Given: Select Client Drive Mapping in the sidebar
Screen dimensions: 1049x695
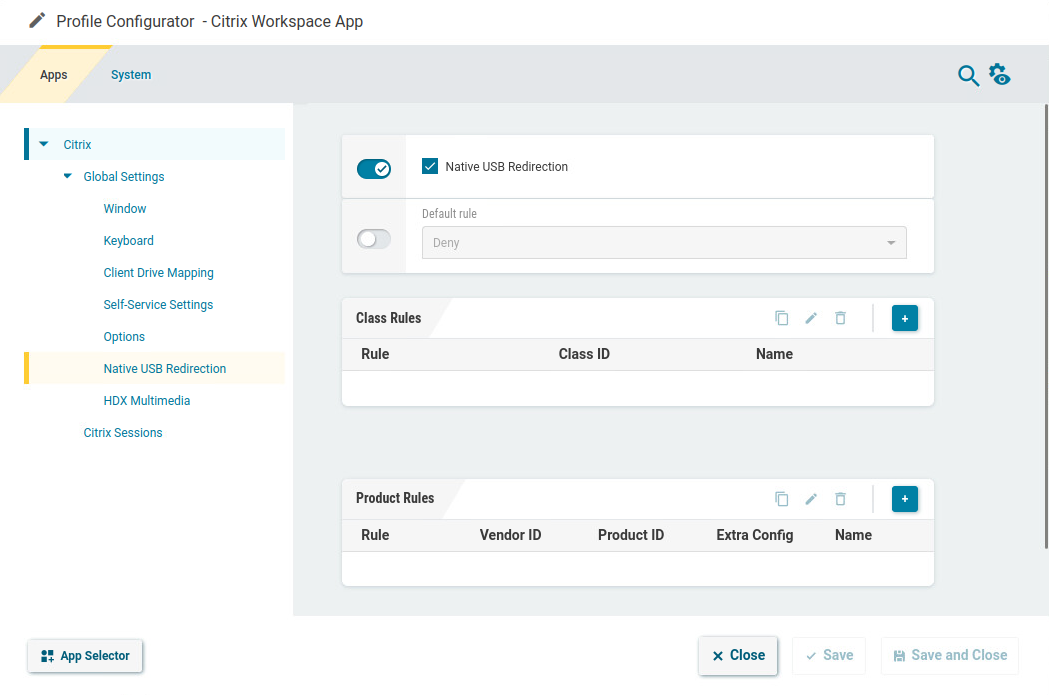Looking at the screenshot, I should pyautogui.click(x=158, y=272).
